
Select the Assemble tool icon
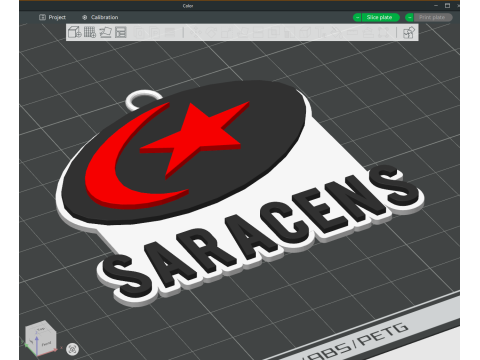368,33
